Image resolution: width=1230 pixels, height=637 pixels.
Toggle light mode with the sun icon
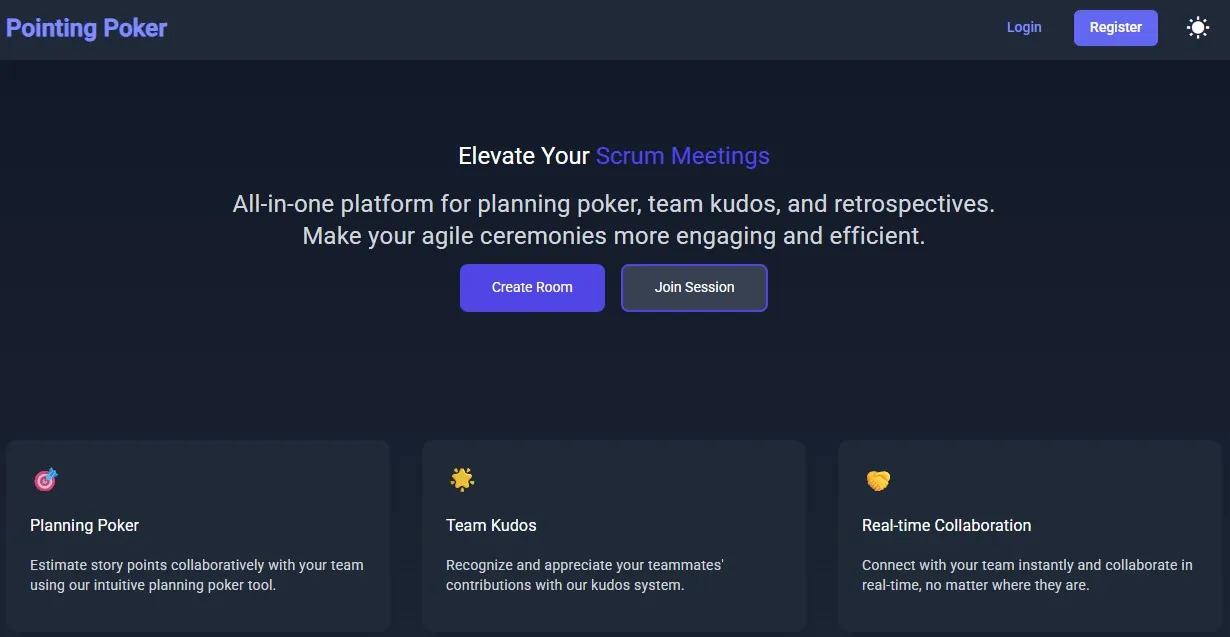pyautogui.click(x=1198, y=28)
